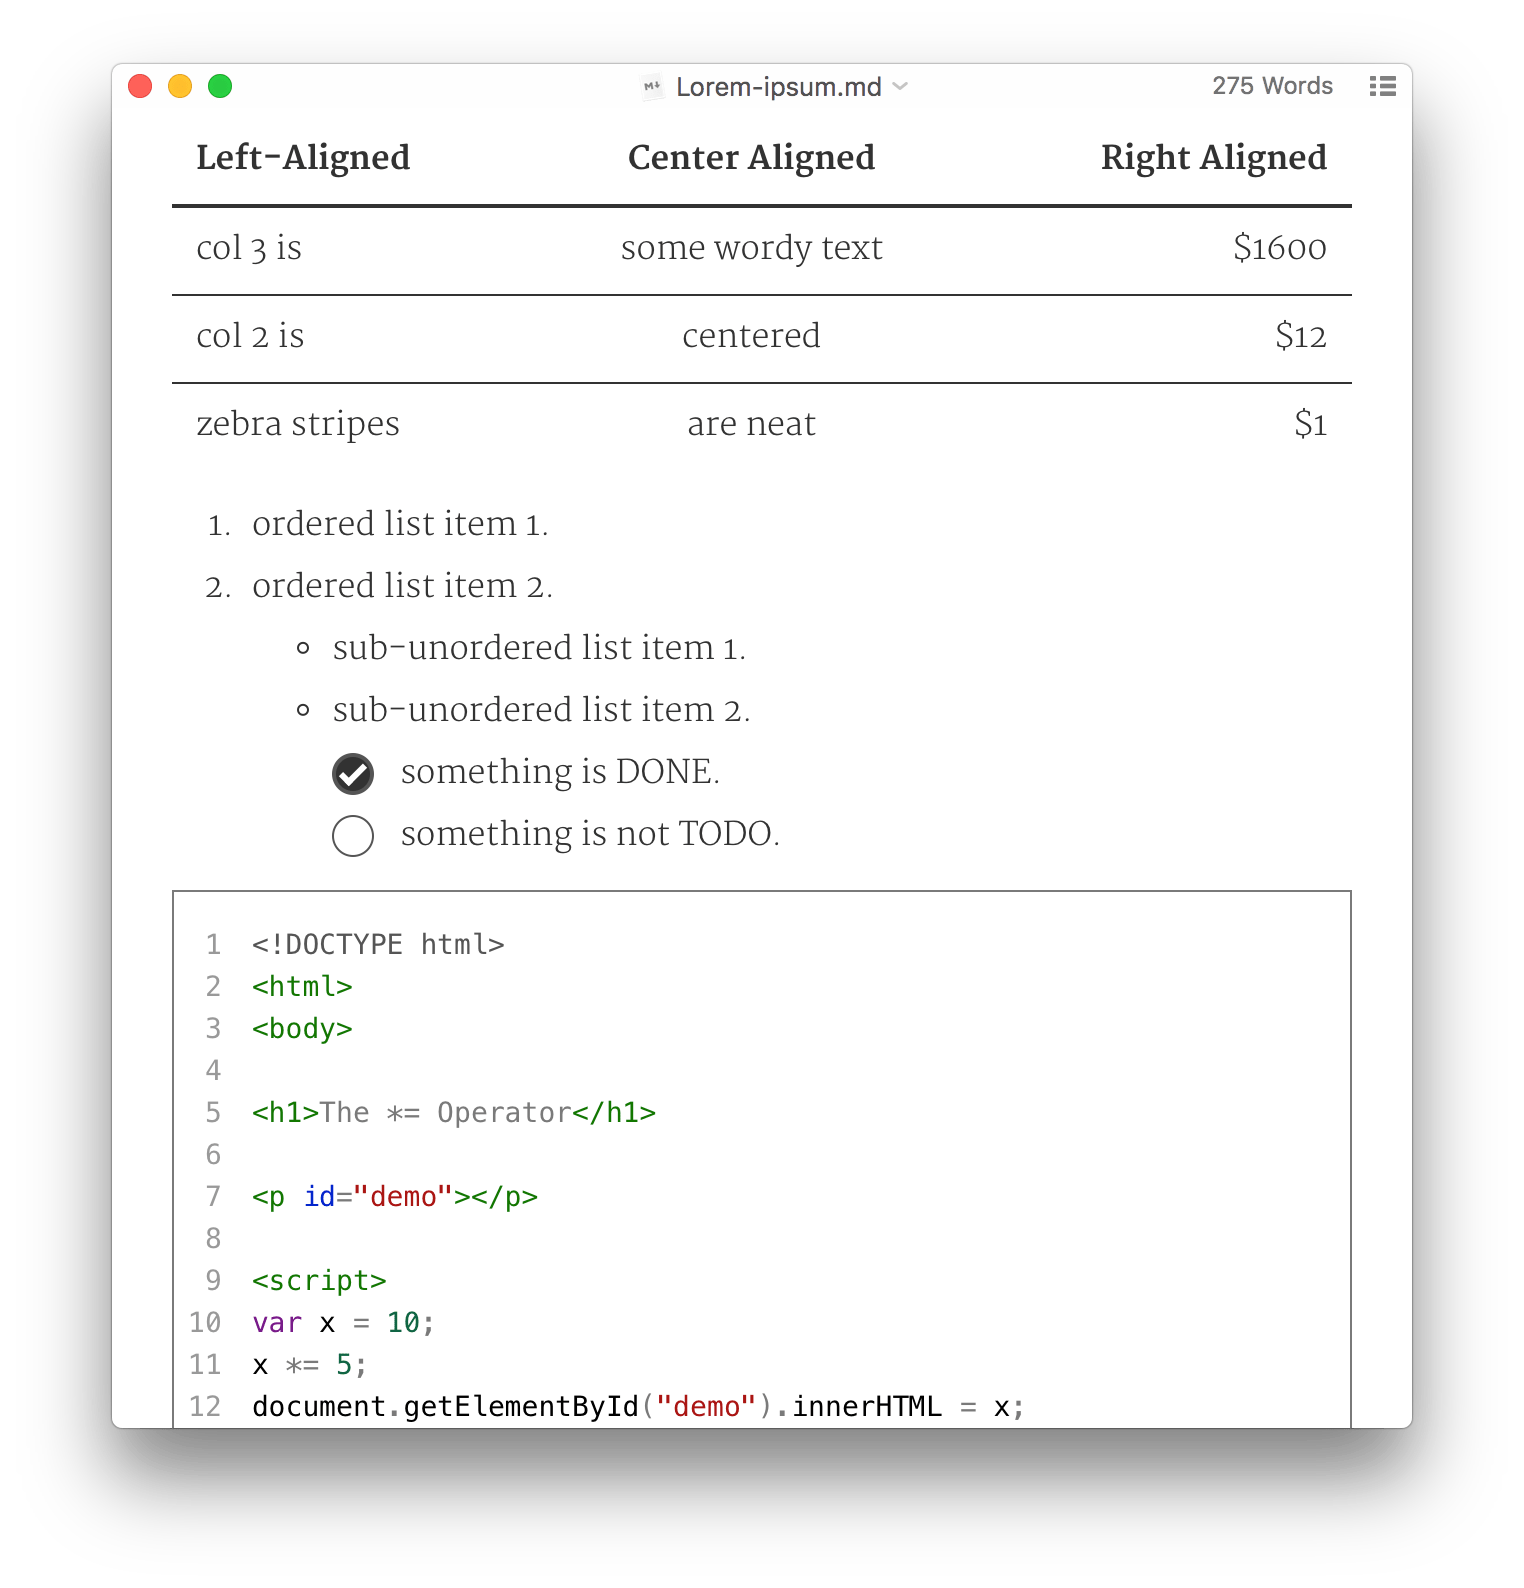1524x1588 pixels.
Task: Select the Center Aligned table header
Action: (x=751, y=157)
